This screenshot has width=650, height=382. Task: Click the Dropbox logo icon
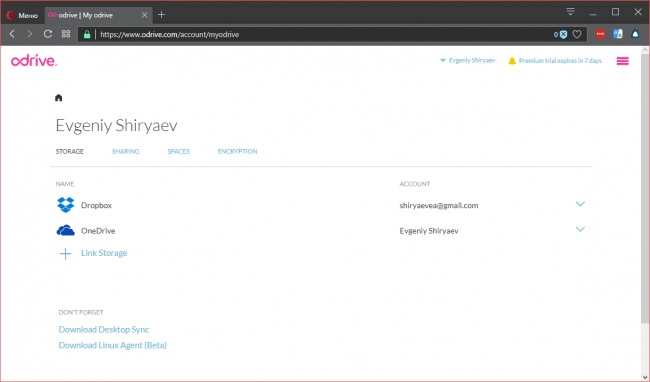coord(65,205)
